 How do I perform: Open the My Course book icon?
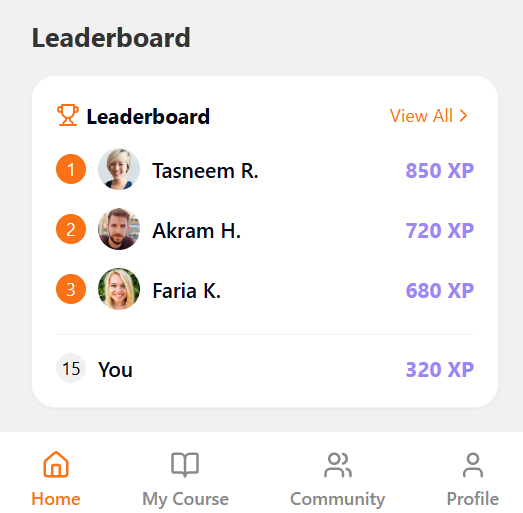tap(185, 465)
